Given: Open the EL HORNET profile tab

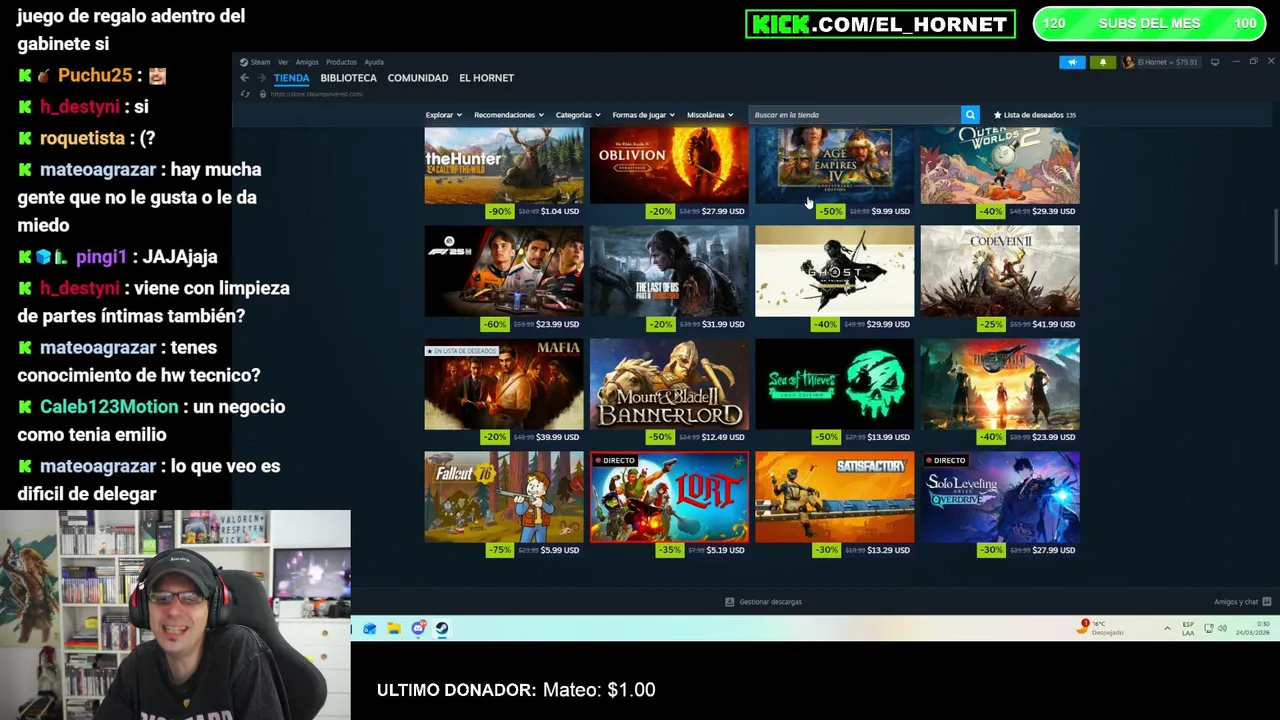Looking at the screenshot, I should [x=487, y=78].
